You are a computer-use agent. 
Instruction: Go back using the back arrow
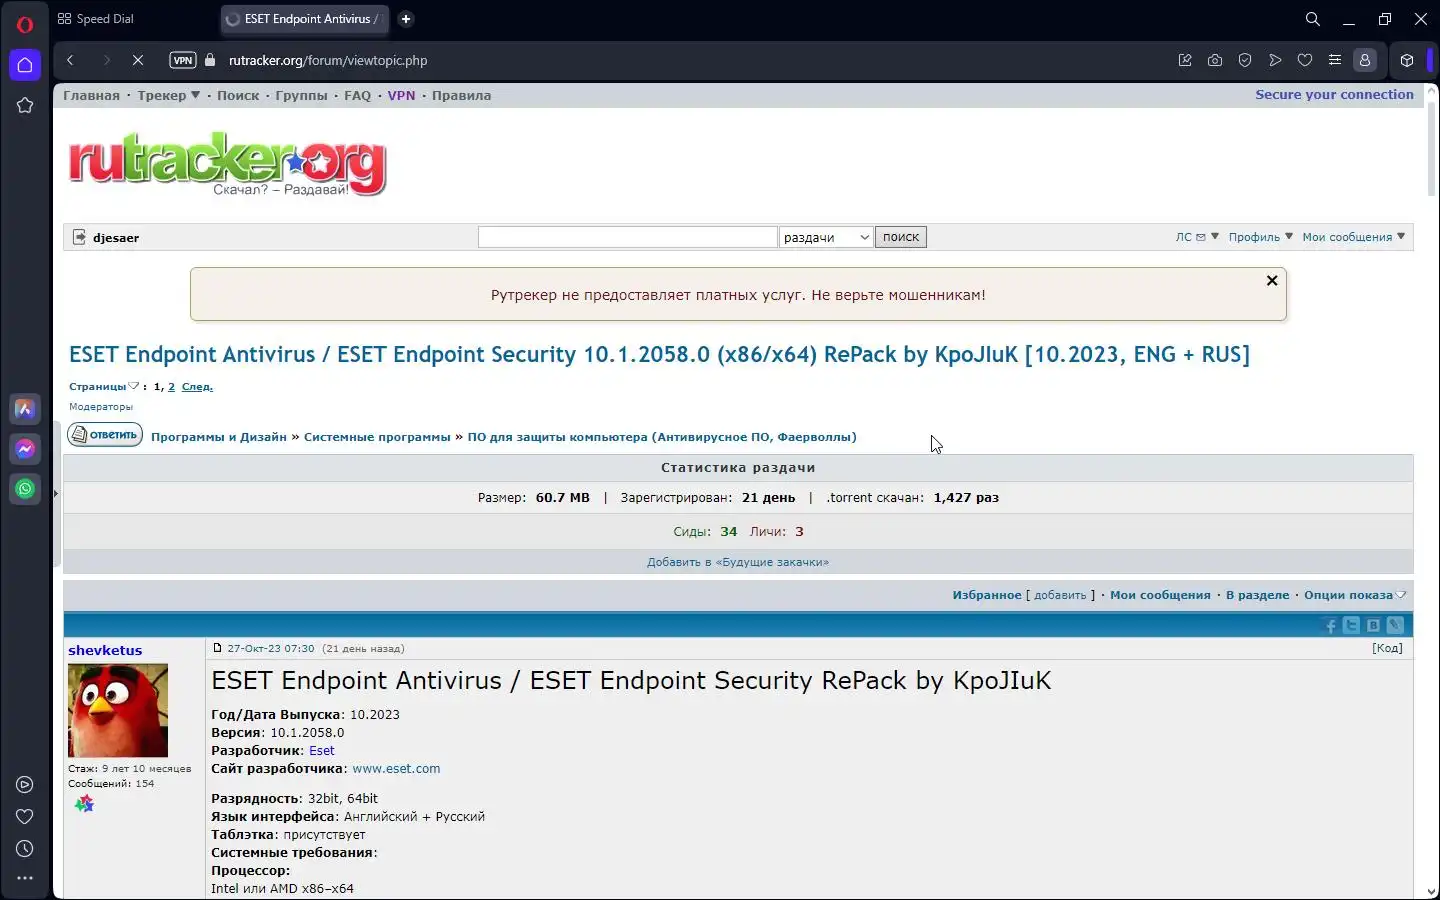tap(70, 60)
